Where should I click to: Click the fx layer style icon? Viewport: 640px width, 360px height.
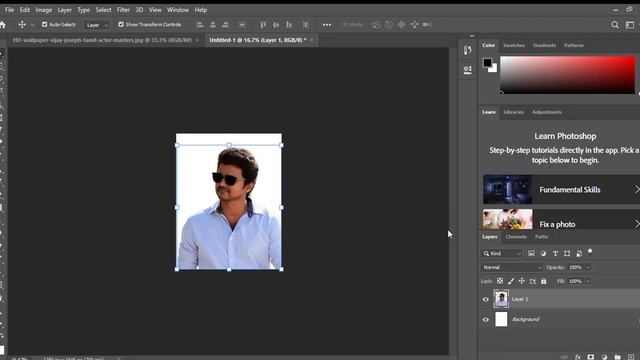pos(578,357)
